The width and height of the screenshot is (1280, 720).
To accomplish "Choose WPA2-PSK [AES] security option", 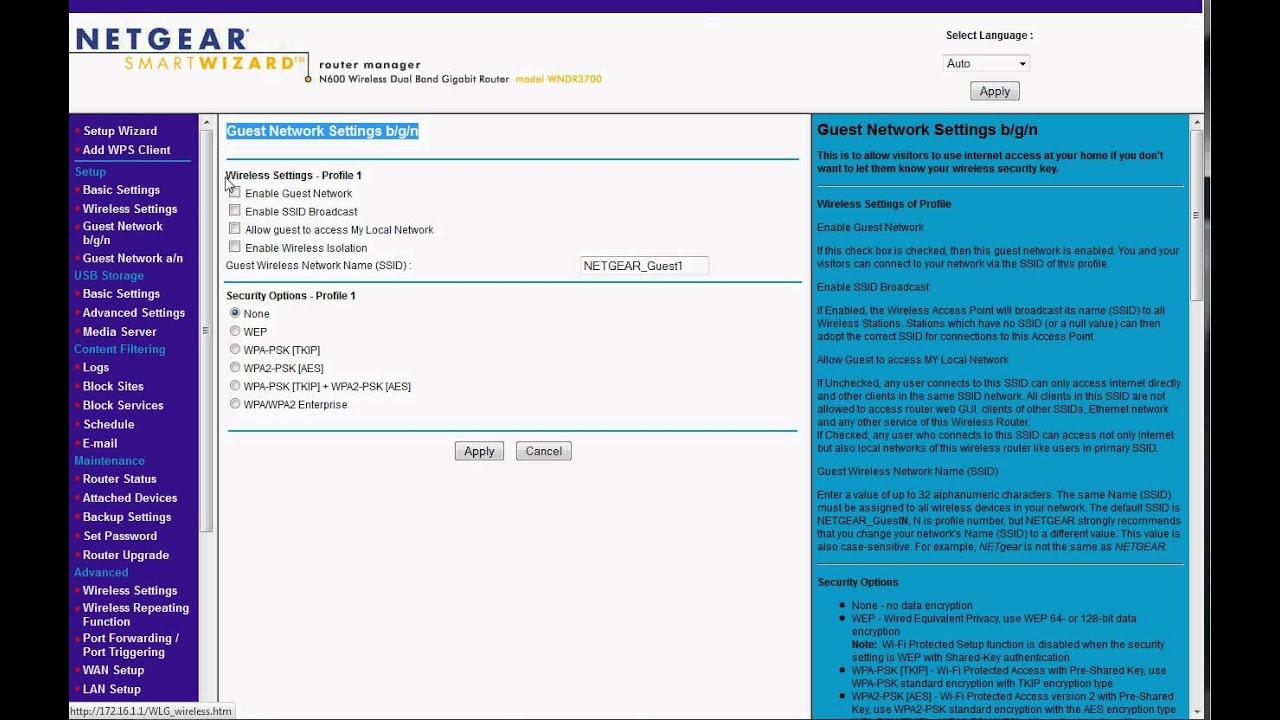I will [235, 368].
